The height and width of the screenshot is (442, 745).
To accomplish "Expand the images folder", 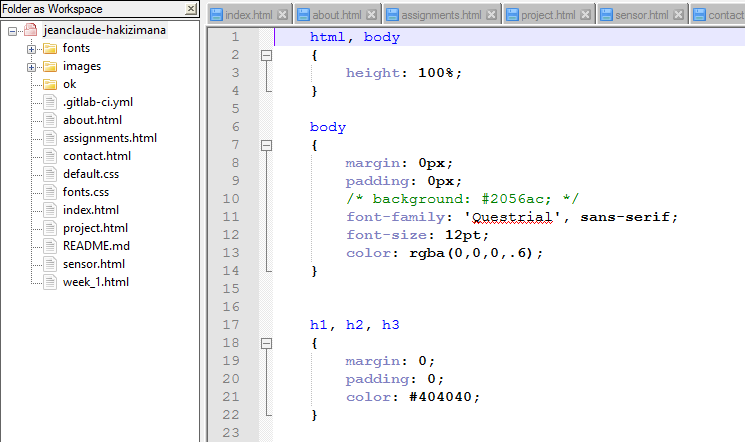I will pos(31,67).
